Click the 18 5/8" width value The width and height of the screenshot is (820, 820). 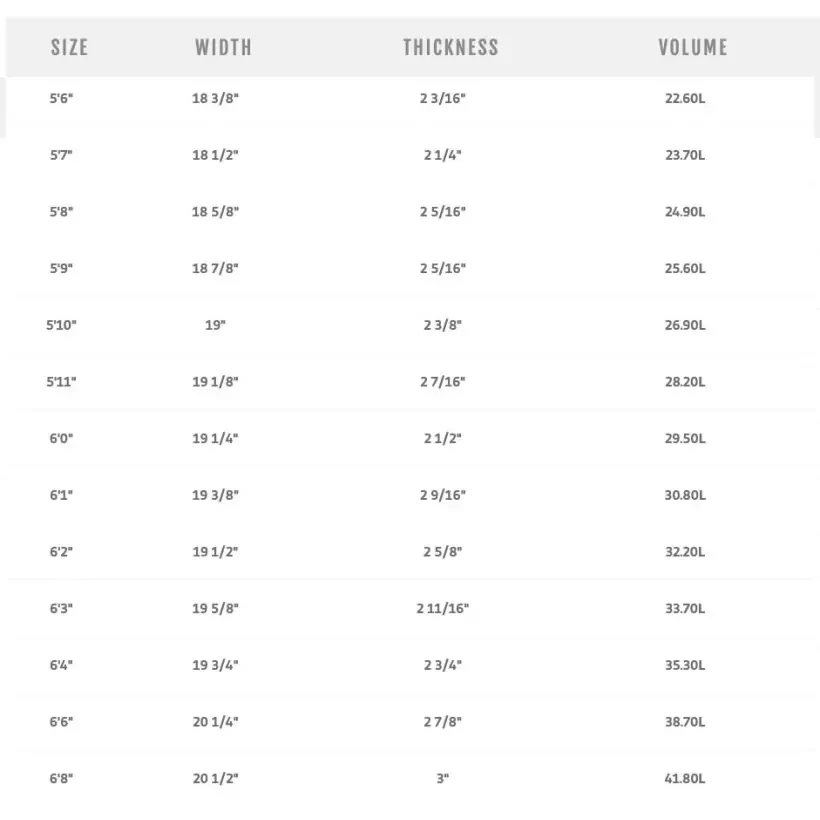point(216,212)
